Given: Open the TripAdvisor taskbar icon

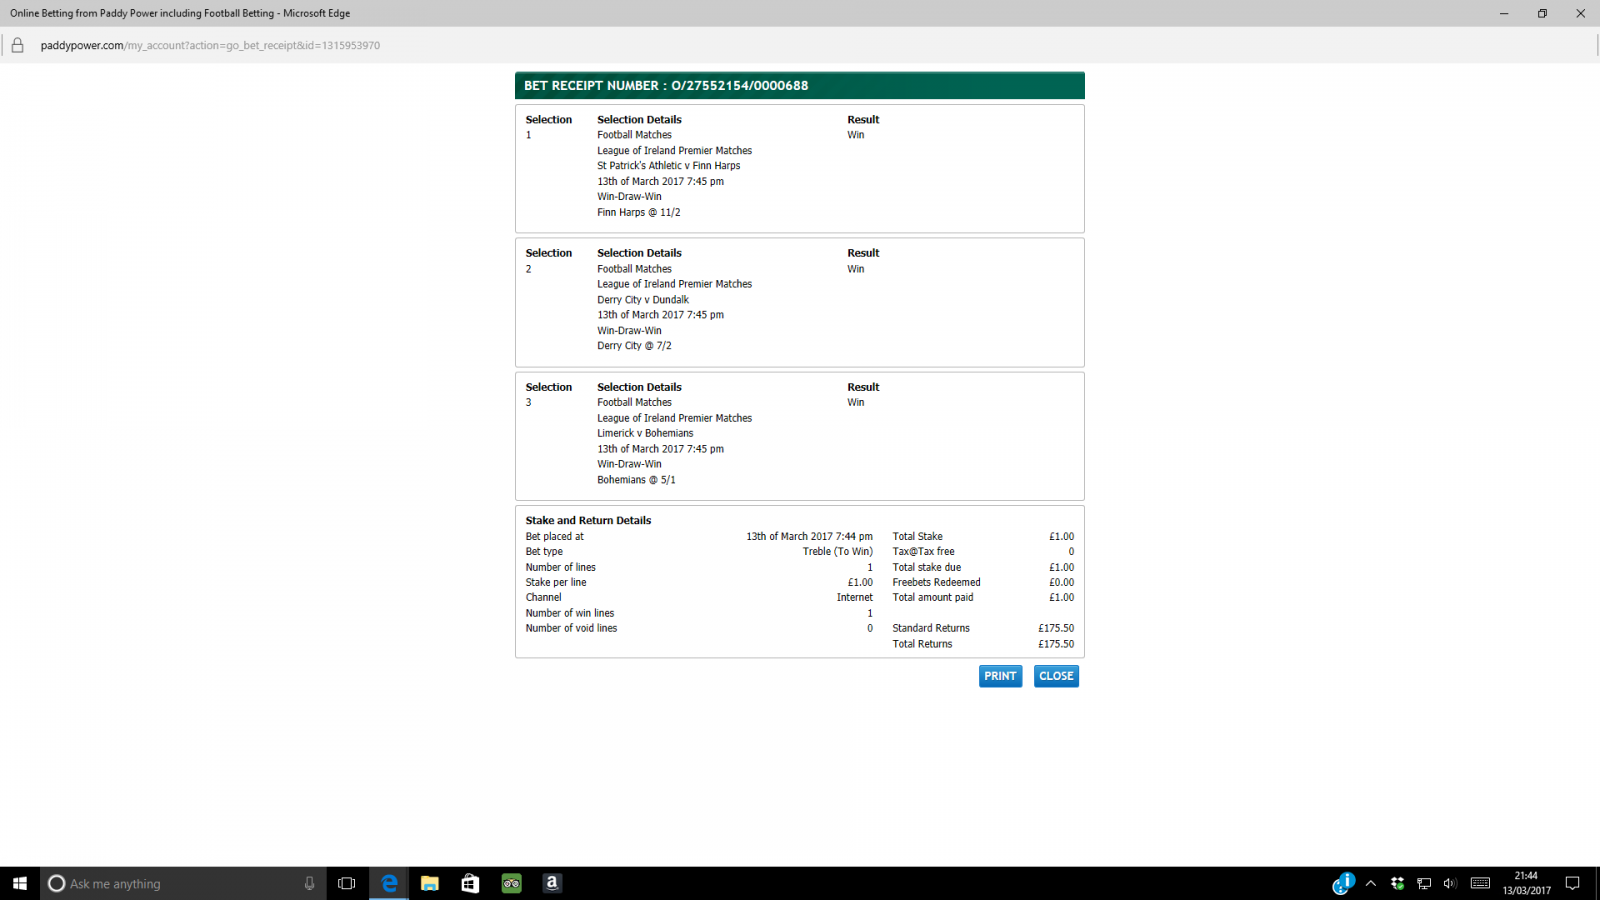Looking at the screenshot, I should pyautogui.click(x=511, y=883).
